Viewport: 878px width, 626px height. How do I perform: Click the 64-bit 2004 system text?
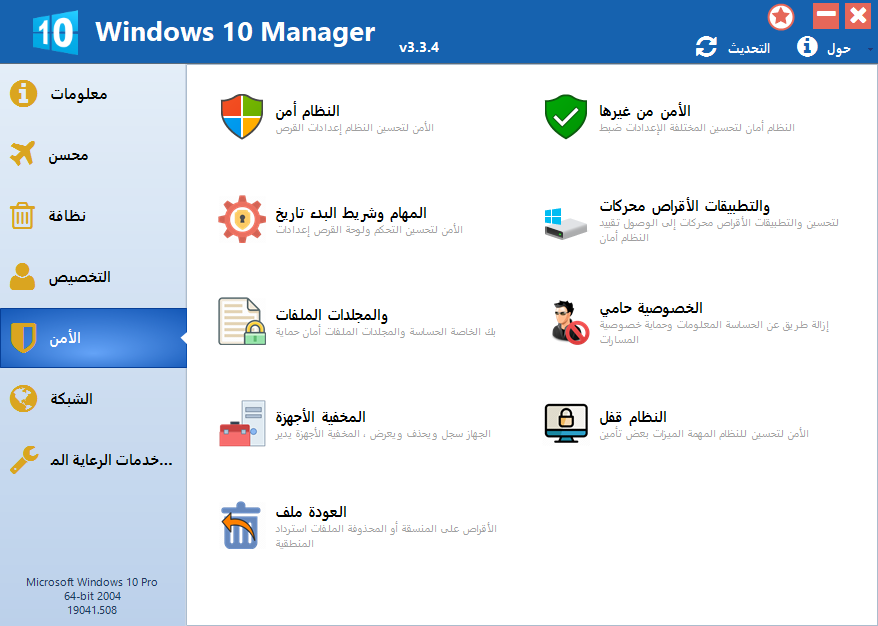click(92, 596)
